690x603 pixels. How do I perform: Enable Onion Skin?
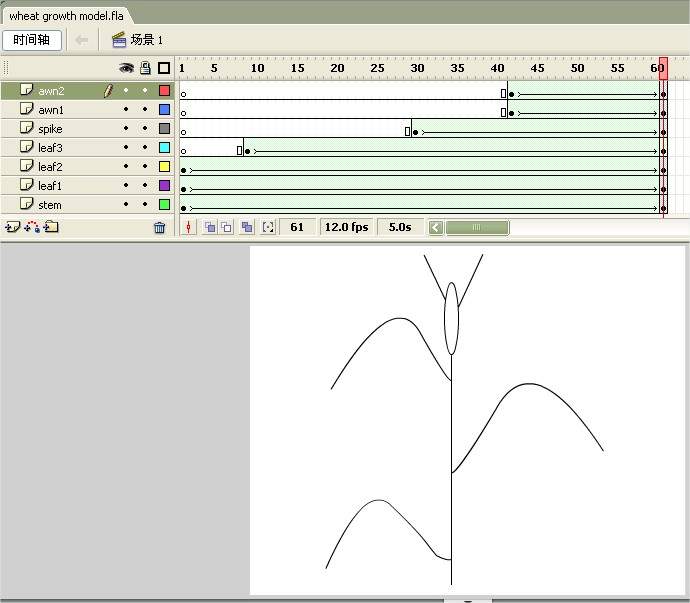coord(210,227)
